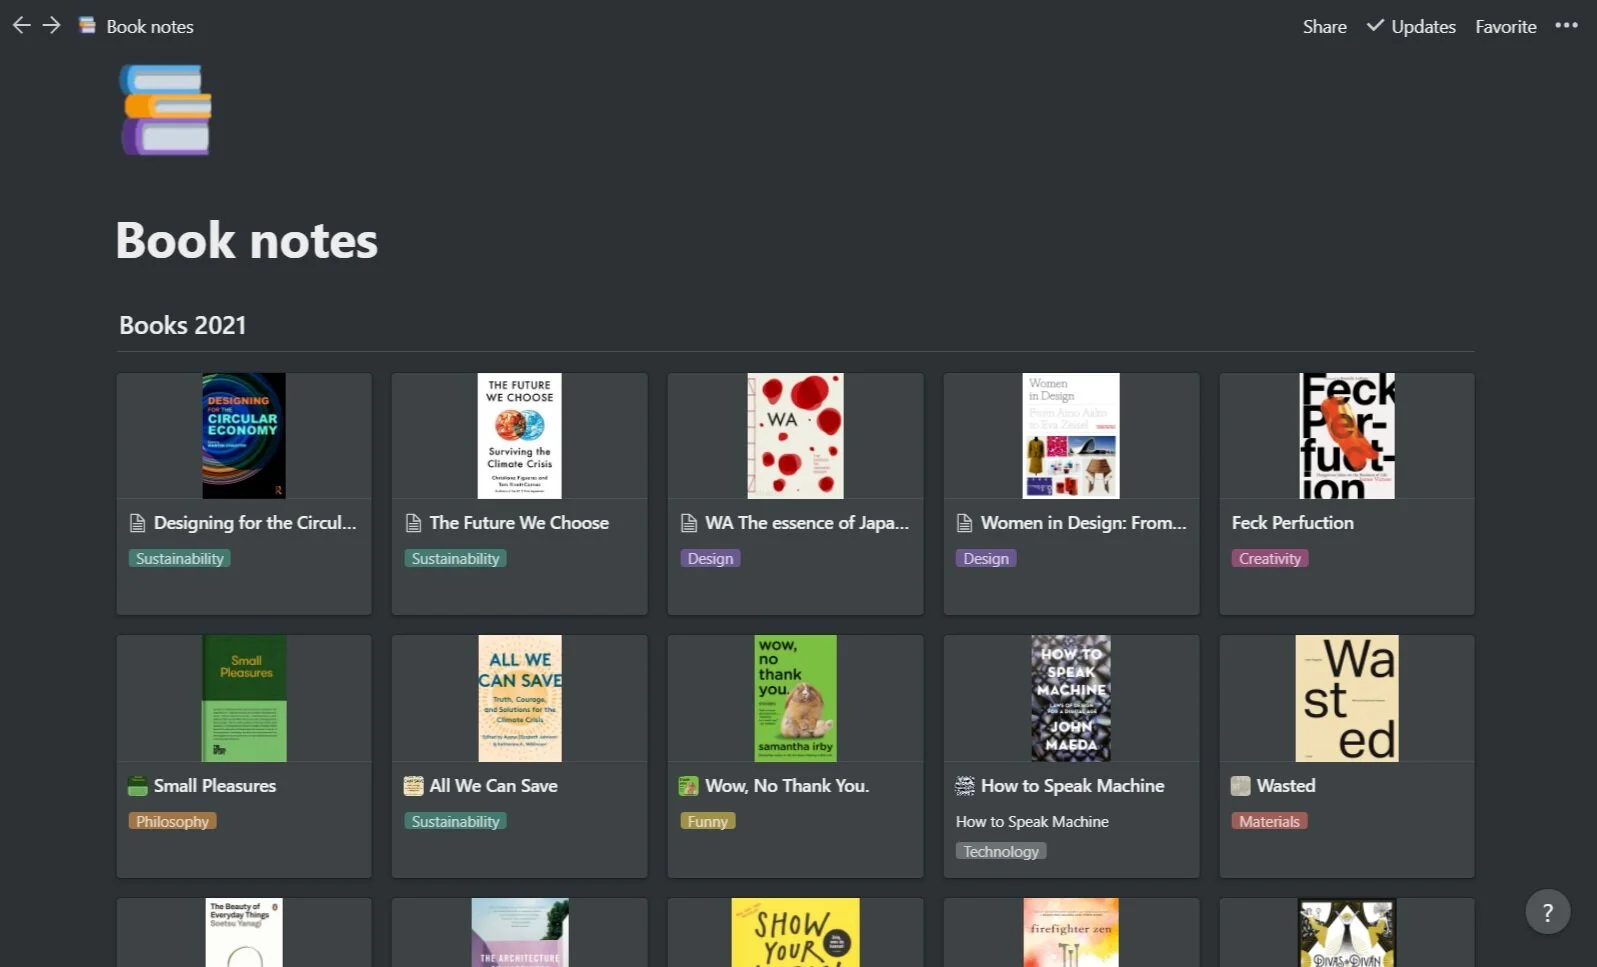Mark page as Favorite
The image size is (1597, 967).
coord(1505,27)
